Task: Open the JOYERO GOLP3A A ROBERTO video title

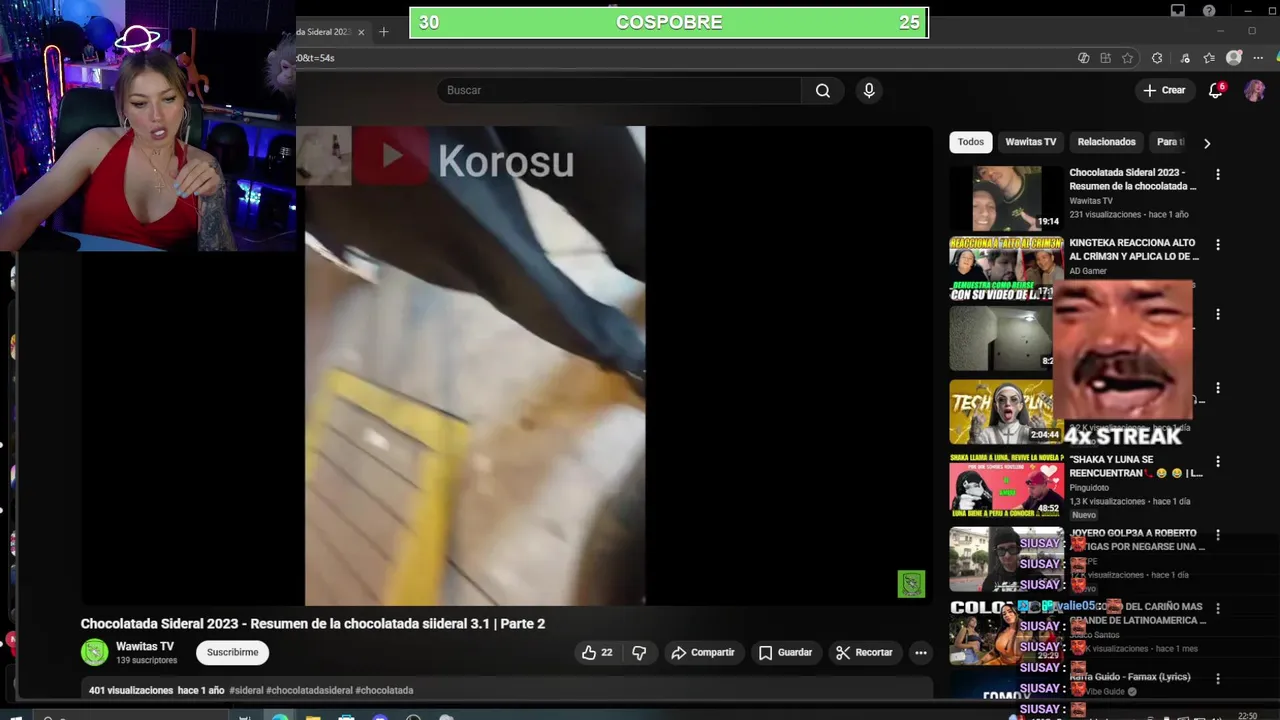Action: coord(1138,540)
